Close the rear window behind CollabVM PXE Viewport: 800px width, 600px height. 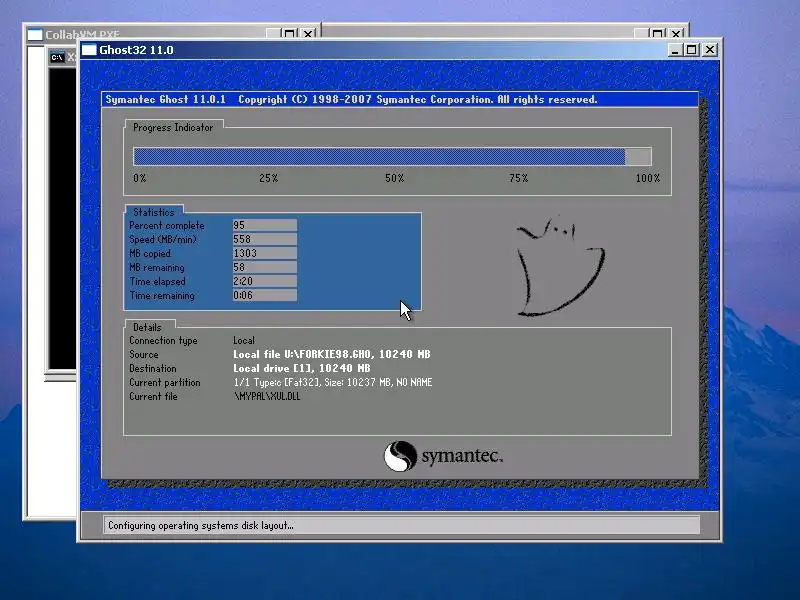click(676, 34)
